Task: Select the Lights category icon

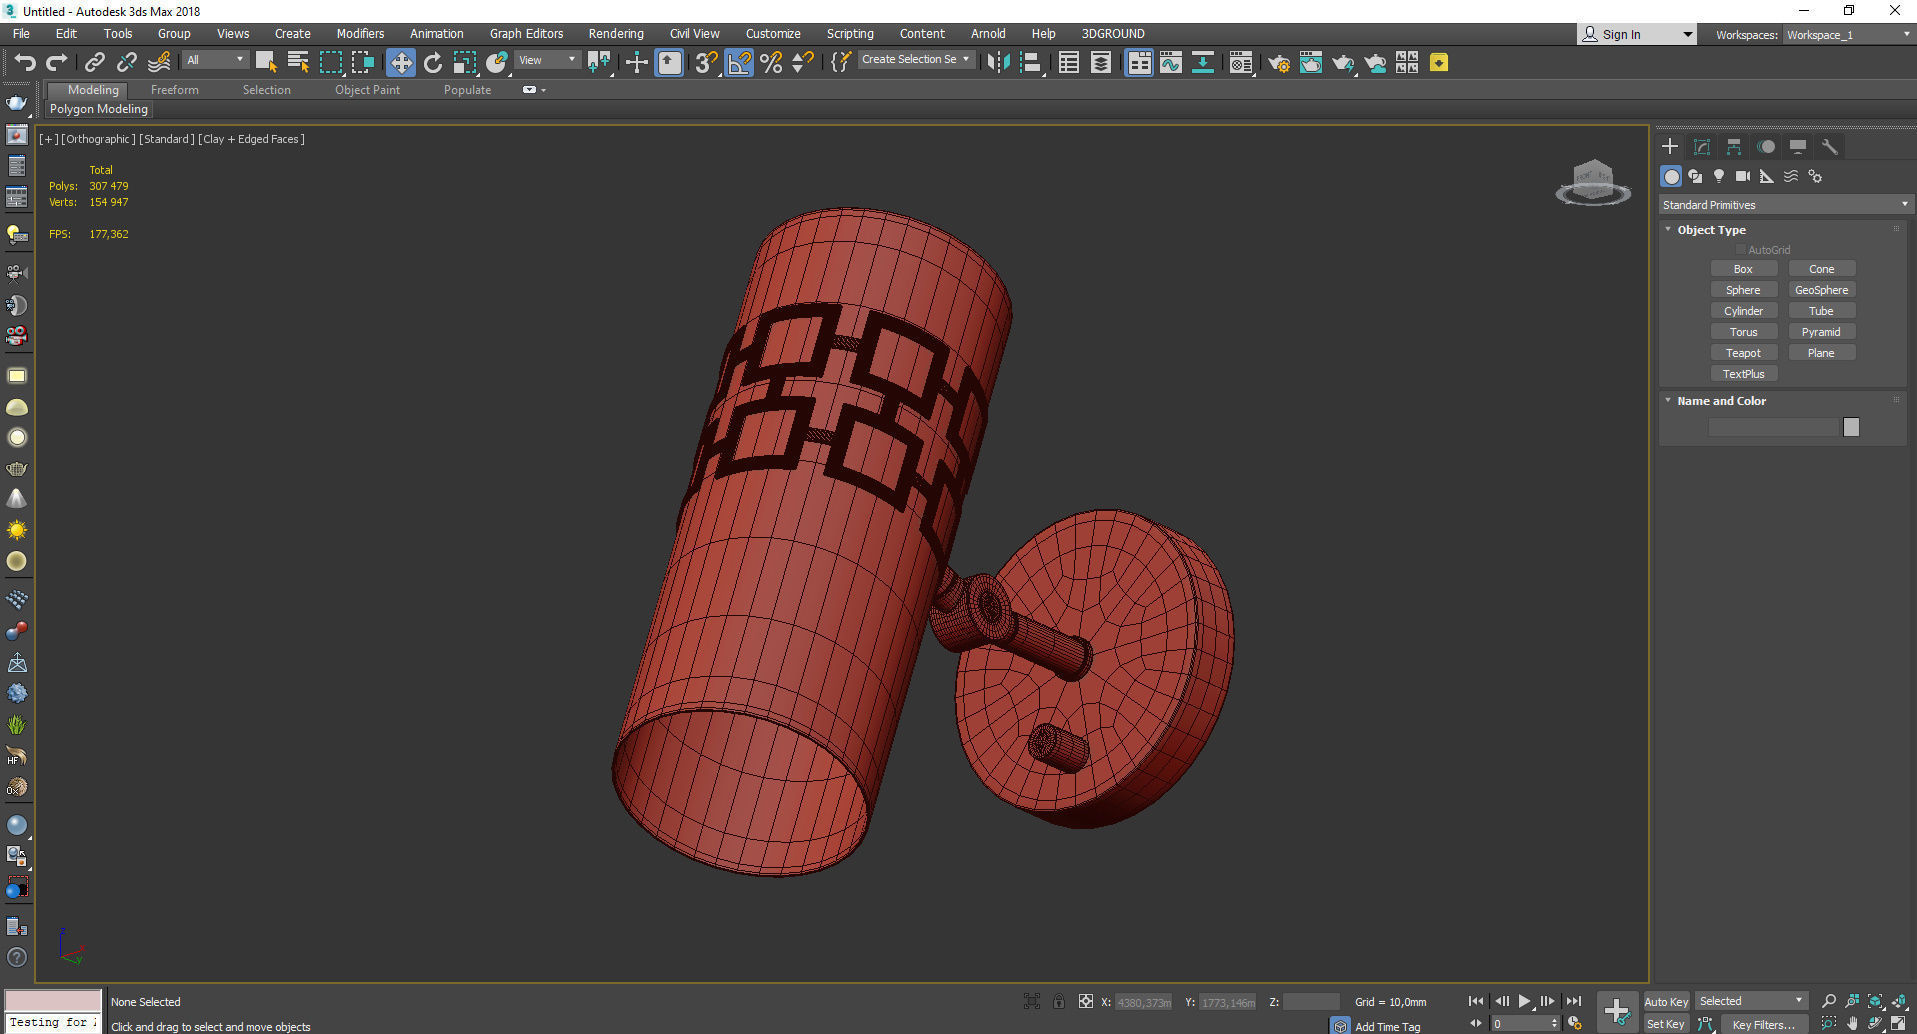Action: [1719, 176]
